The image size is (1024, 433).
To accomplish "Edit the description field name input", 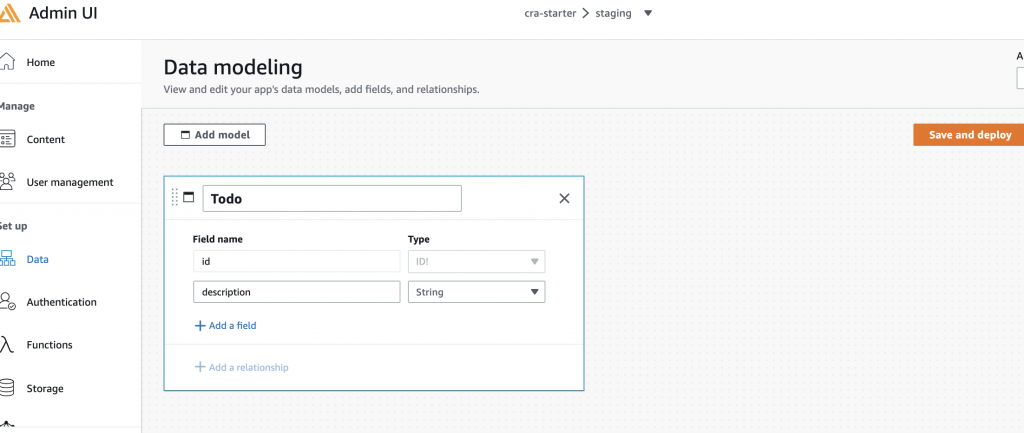I will click(296, 292).
